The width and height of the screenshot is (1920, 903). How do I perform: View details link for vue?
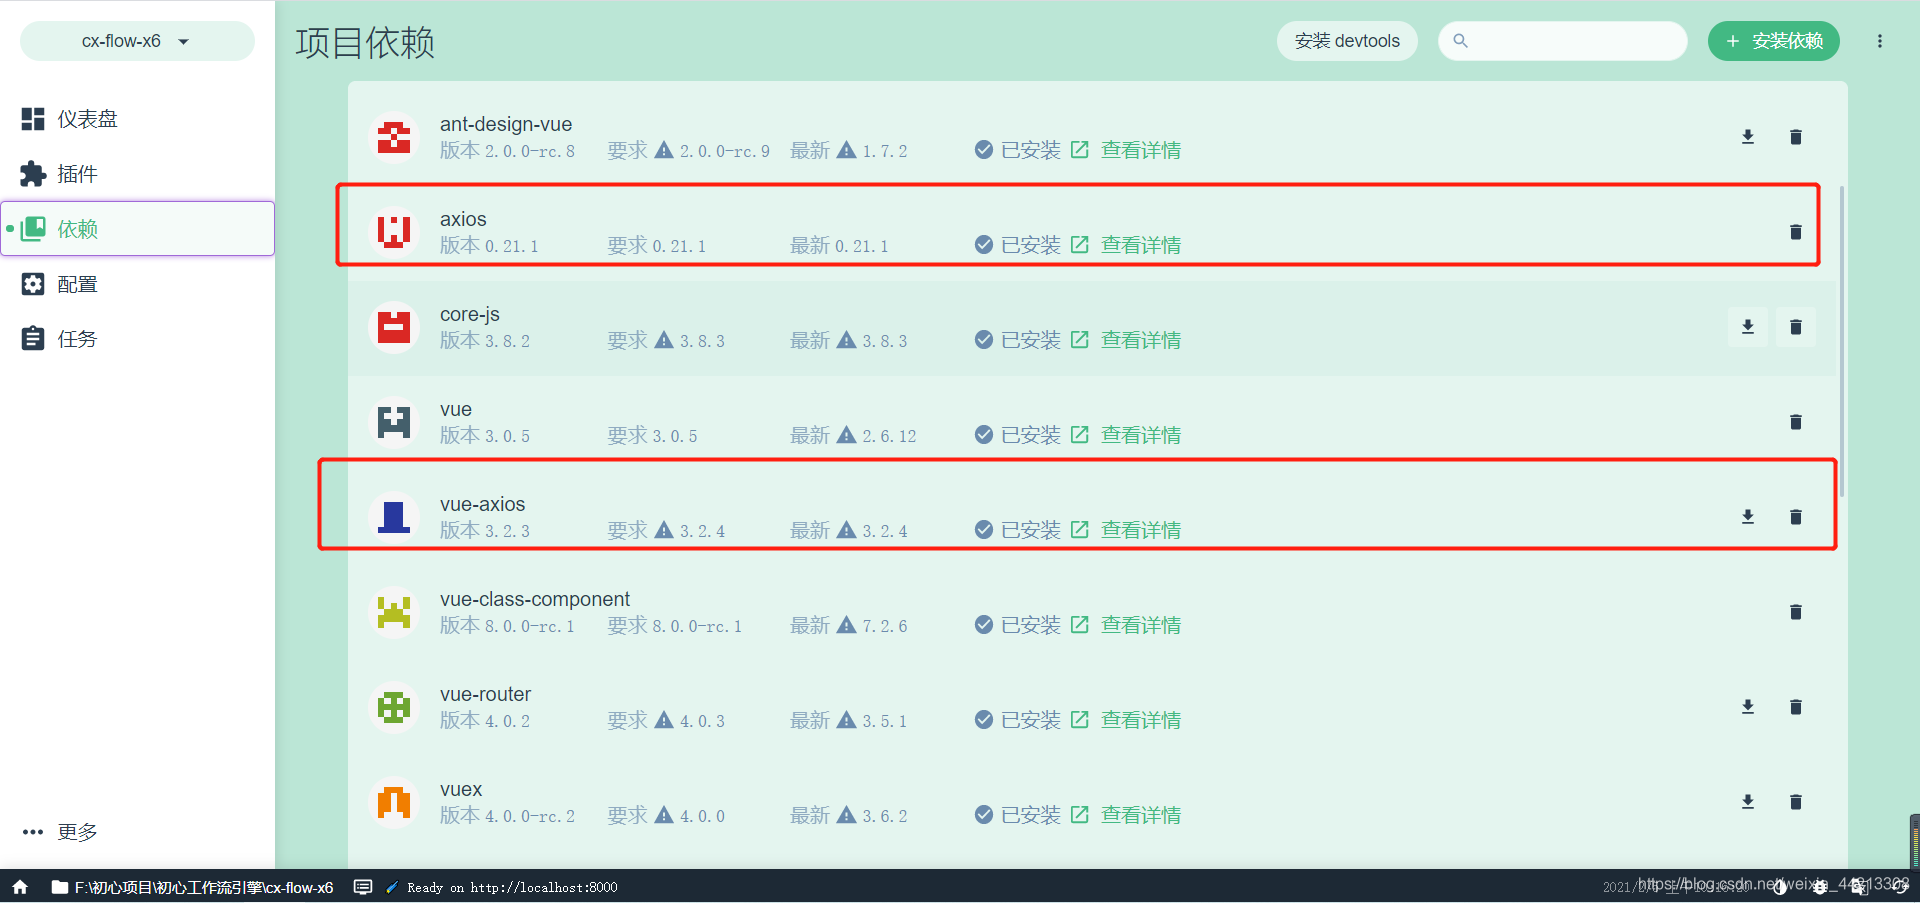click(1126, 435)
